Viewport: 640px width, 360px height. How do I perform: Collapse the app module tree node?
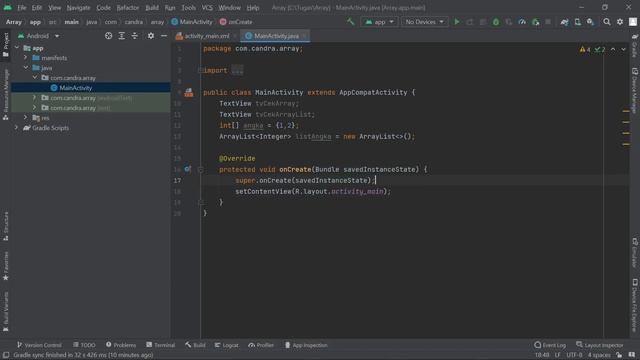(x=17, y=48)
